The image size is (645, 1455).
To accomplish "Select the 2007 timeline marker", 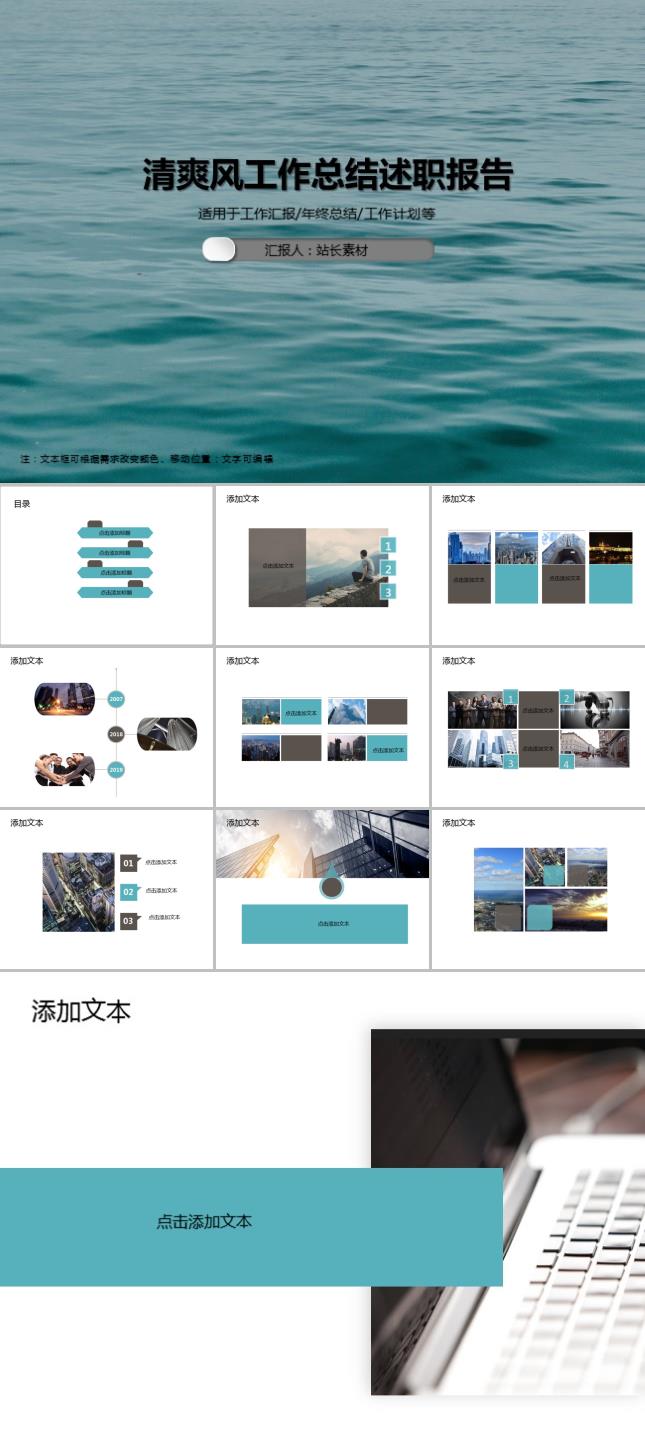I will point(116,699).
